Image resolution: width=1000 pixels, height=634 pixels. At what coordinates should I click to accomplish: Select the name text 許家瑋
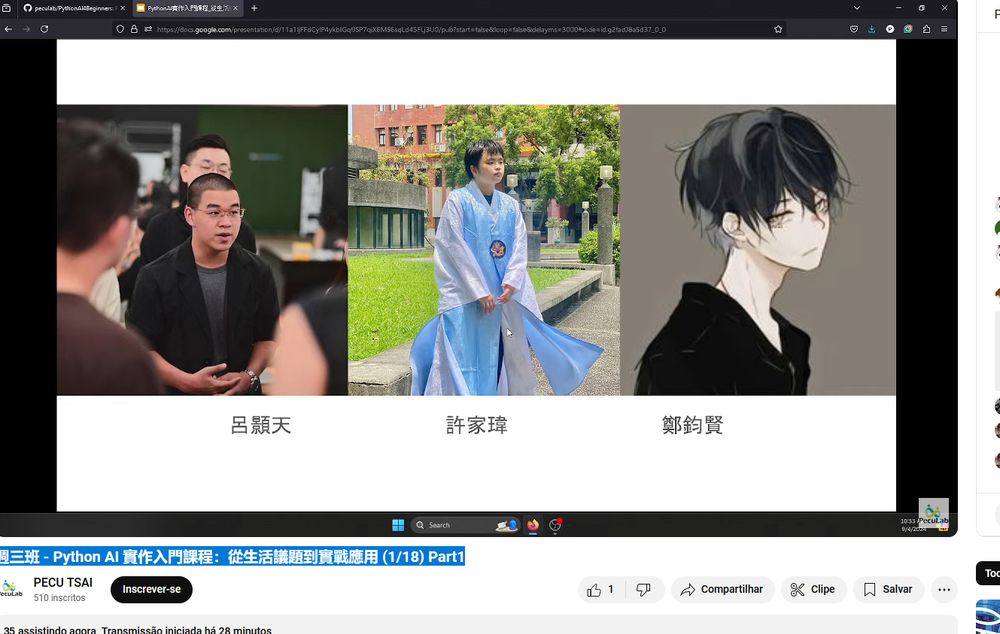click(x=476, y=425)
